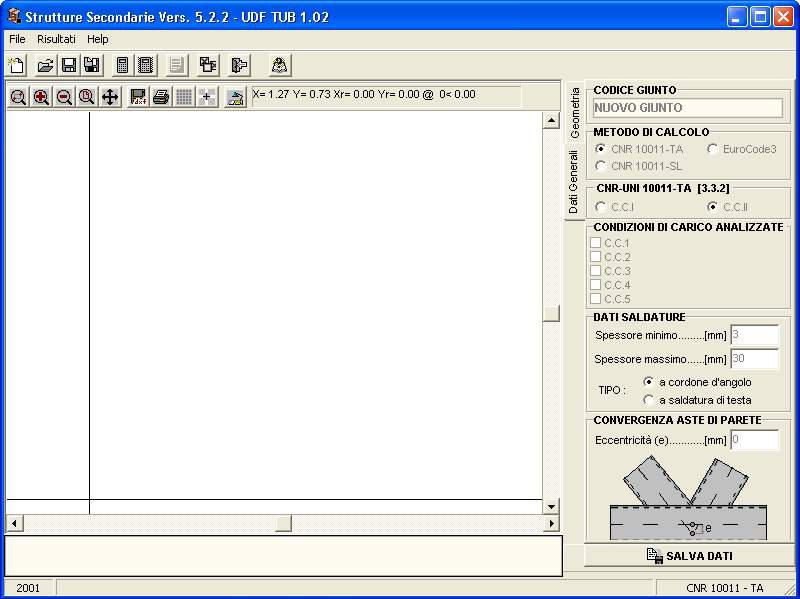Enable the C.C.1 load condition checkbox

point(596,242)
